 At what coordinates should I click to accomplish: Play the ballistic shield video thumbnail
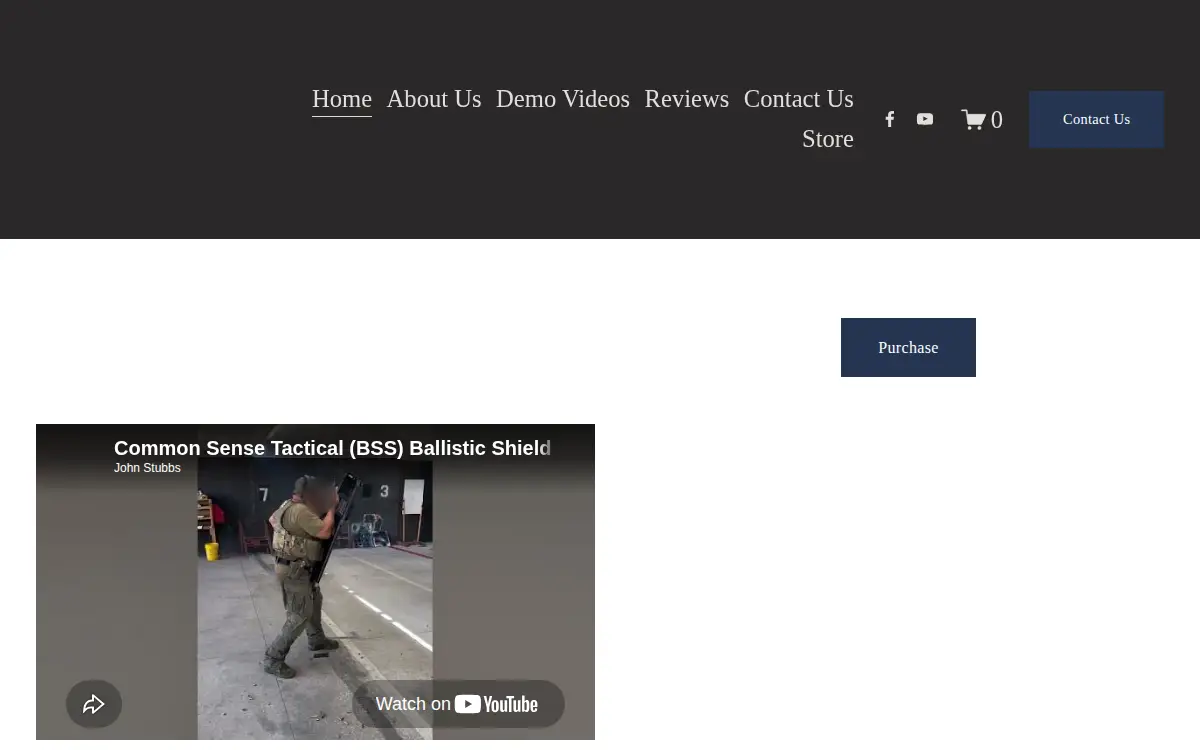315,582
